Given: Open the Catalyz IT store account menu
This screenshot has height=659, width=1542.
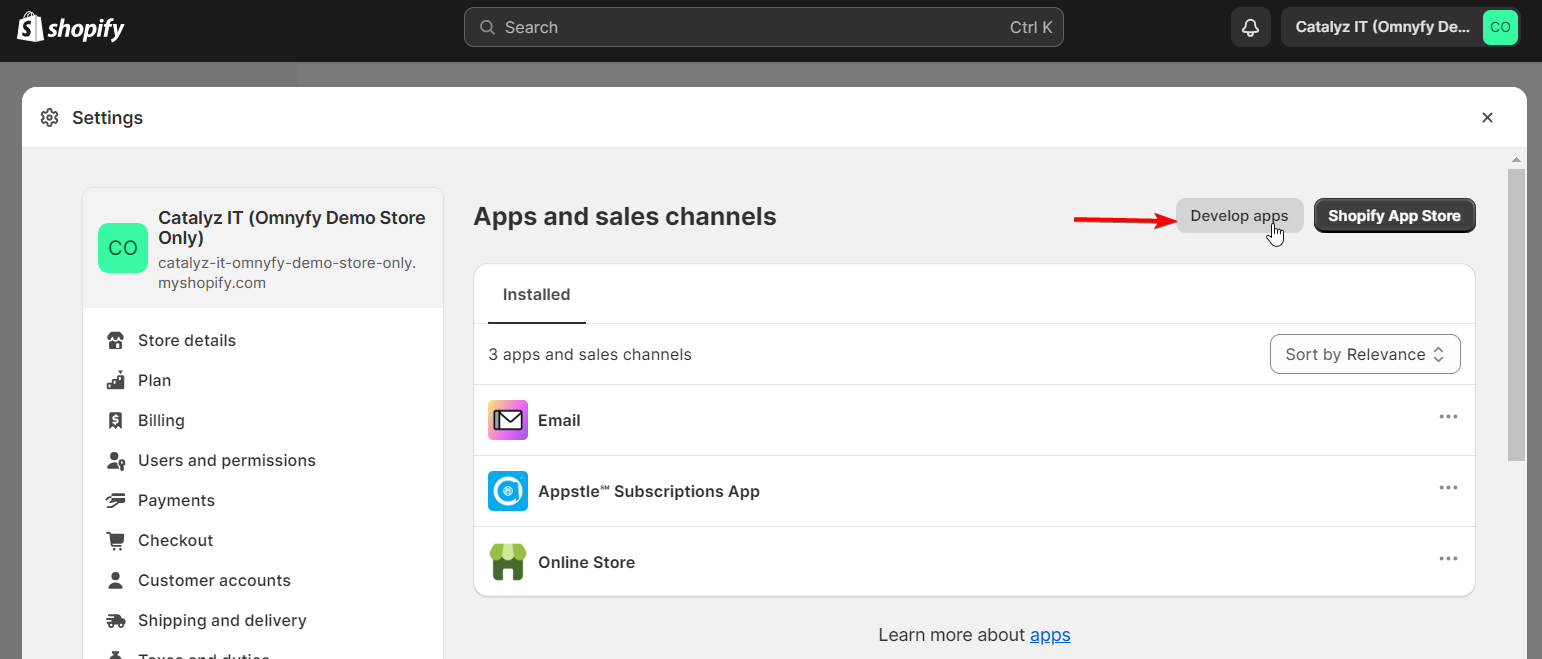Looking at the screenshot, I should (x=1401, y=27).
